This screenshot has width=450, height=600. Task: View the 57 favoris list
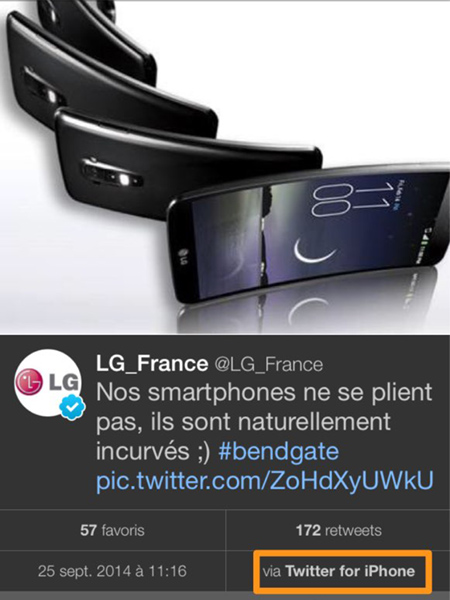112,530
